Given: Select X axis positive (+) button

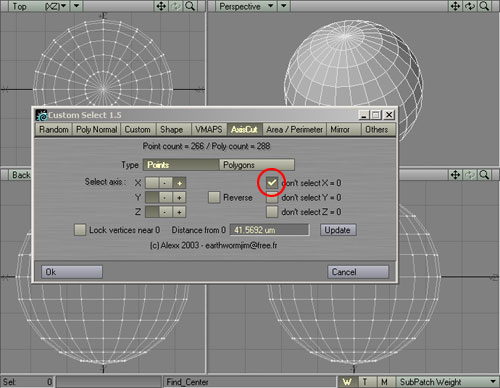Looking at the screenshot, I should [x=179, y=183].
